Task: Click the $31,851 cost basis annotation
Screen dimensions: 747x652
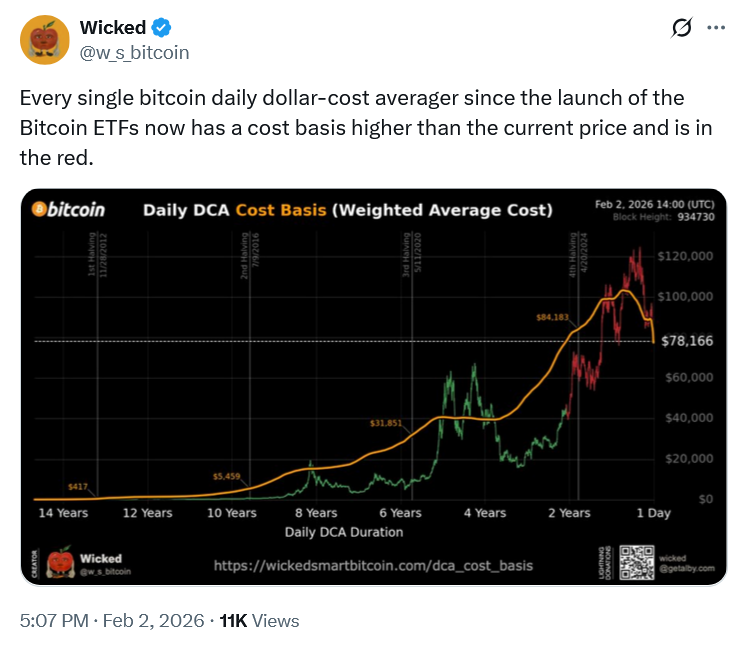Action: click(385, 423)
